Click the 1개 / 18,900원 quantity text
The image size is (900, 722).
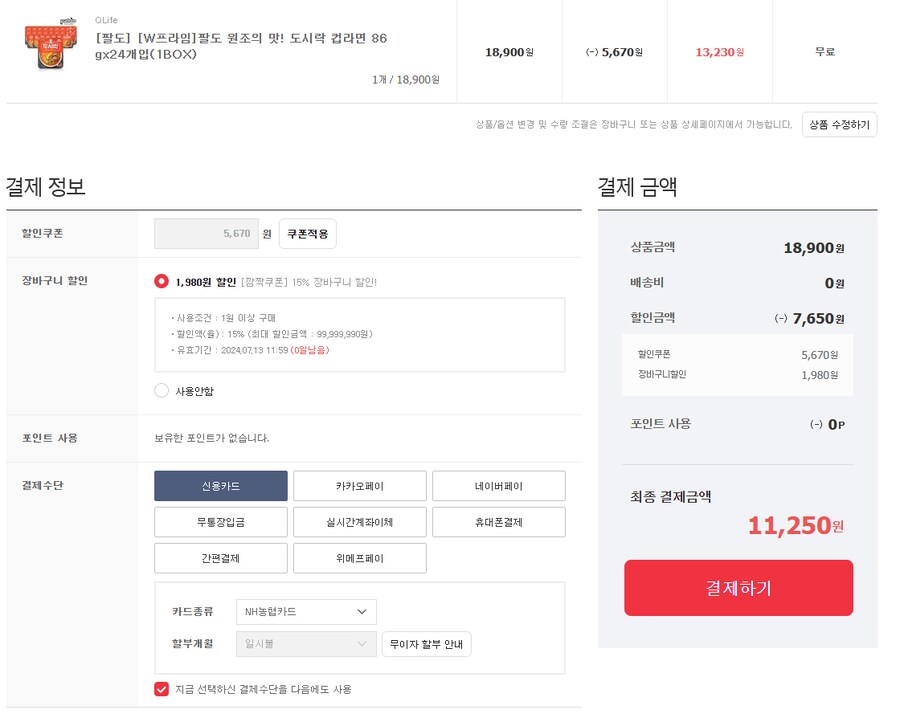coord(406,80)
